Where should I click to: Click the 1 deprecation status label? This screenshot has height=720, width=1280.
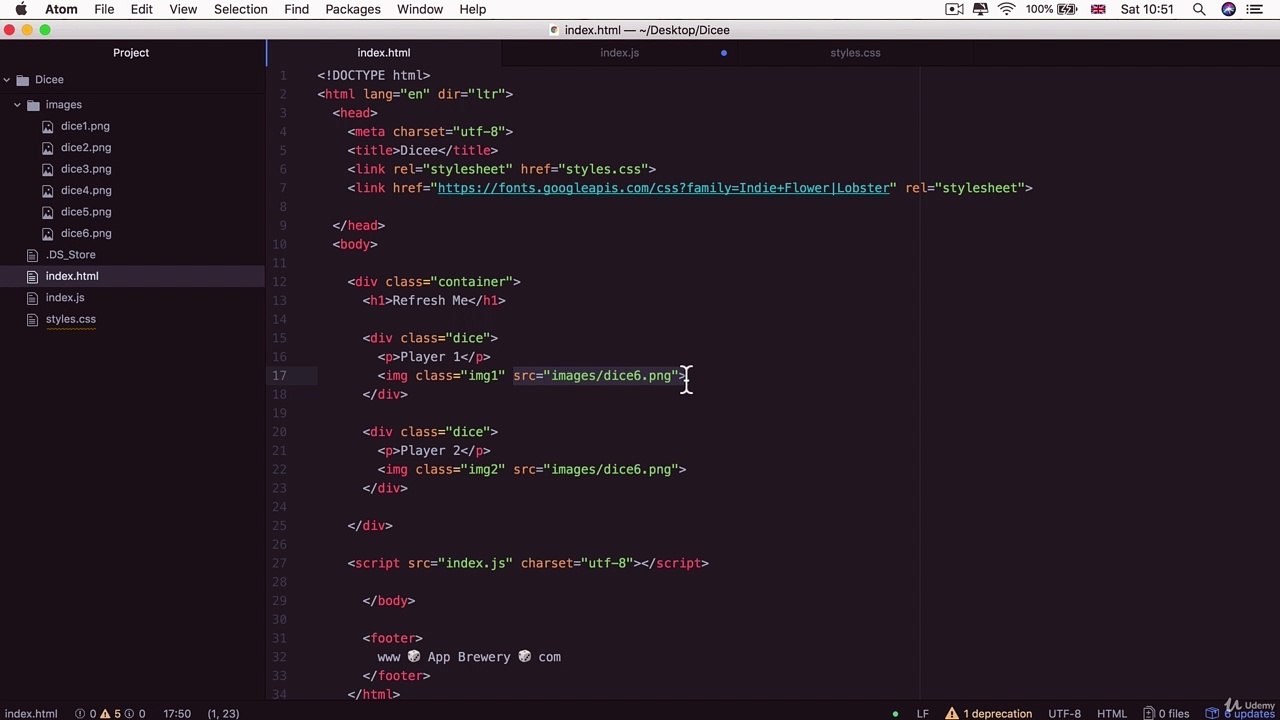pyautogui.click(x=998, y=714)
